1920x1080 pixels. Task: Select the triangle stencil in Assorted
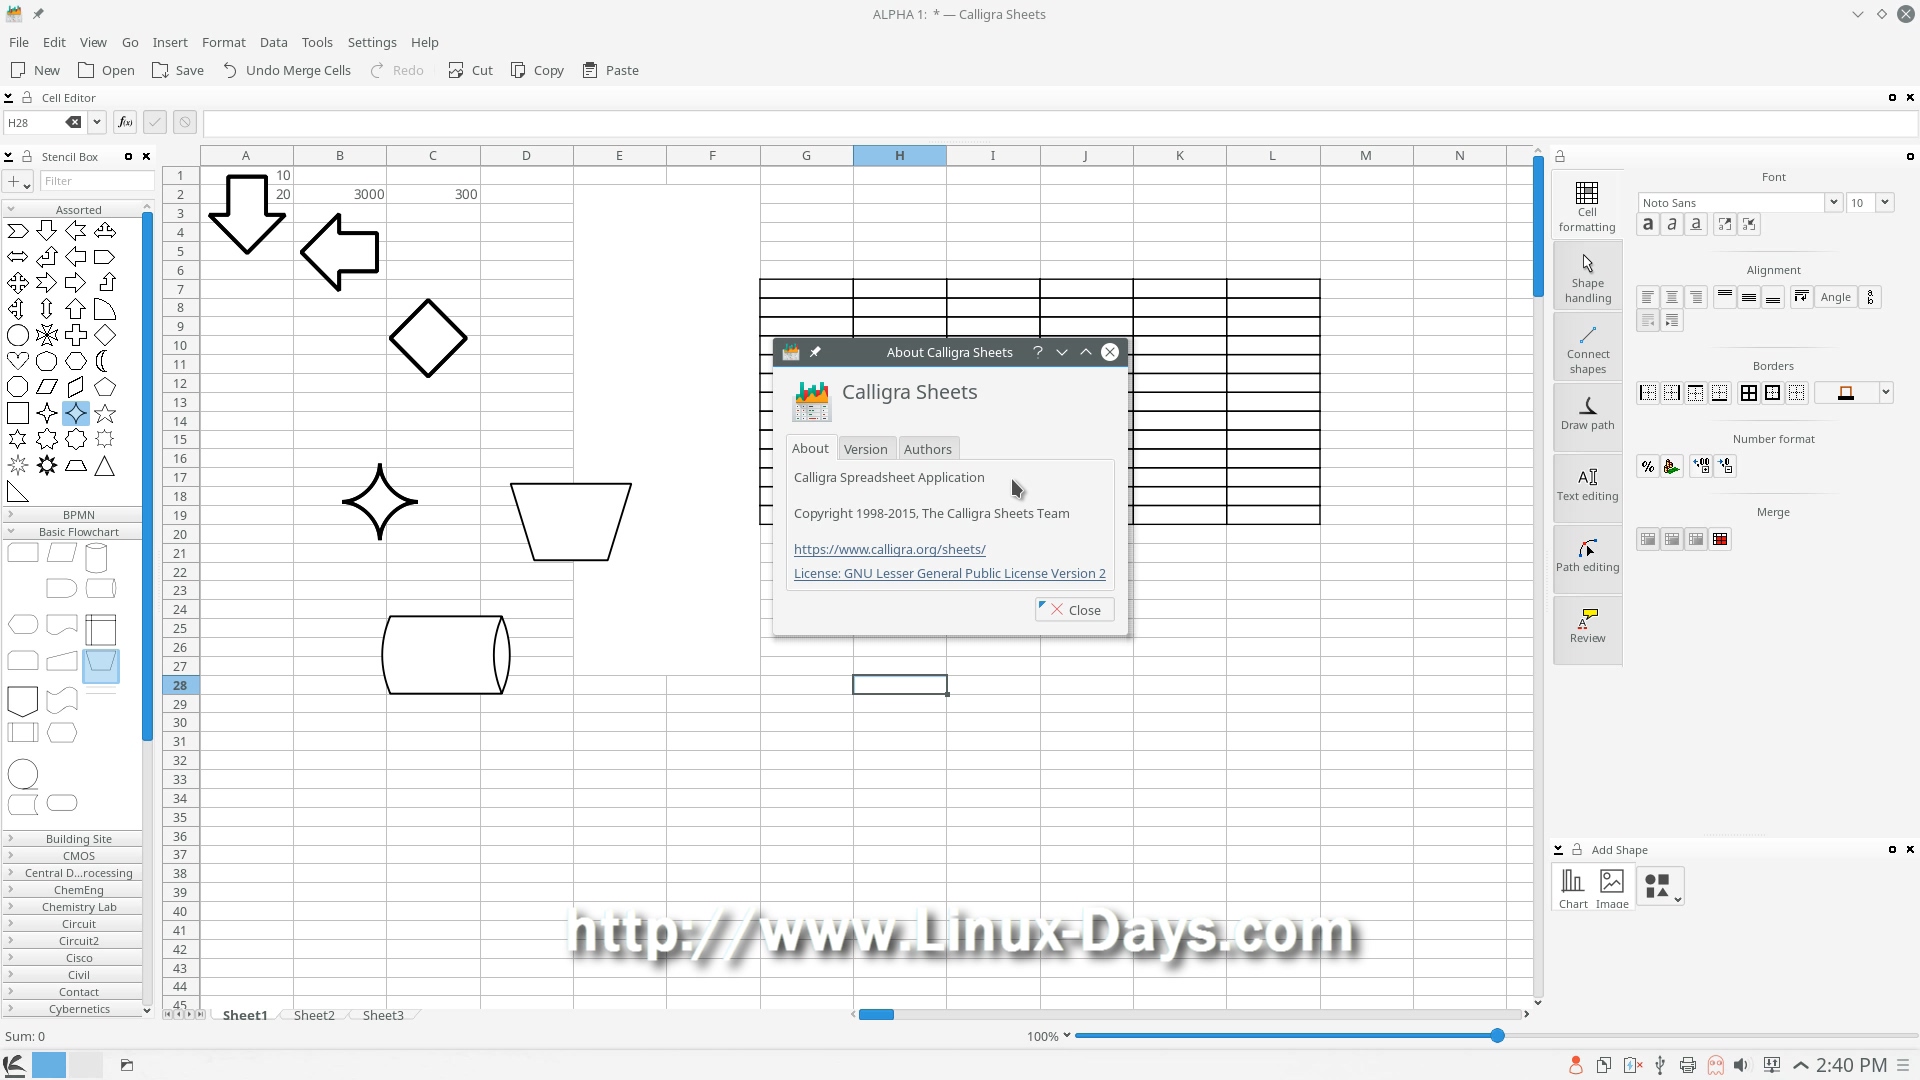pyautogui.click(x=104, y=465)
